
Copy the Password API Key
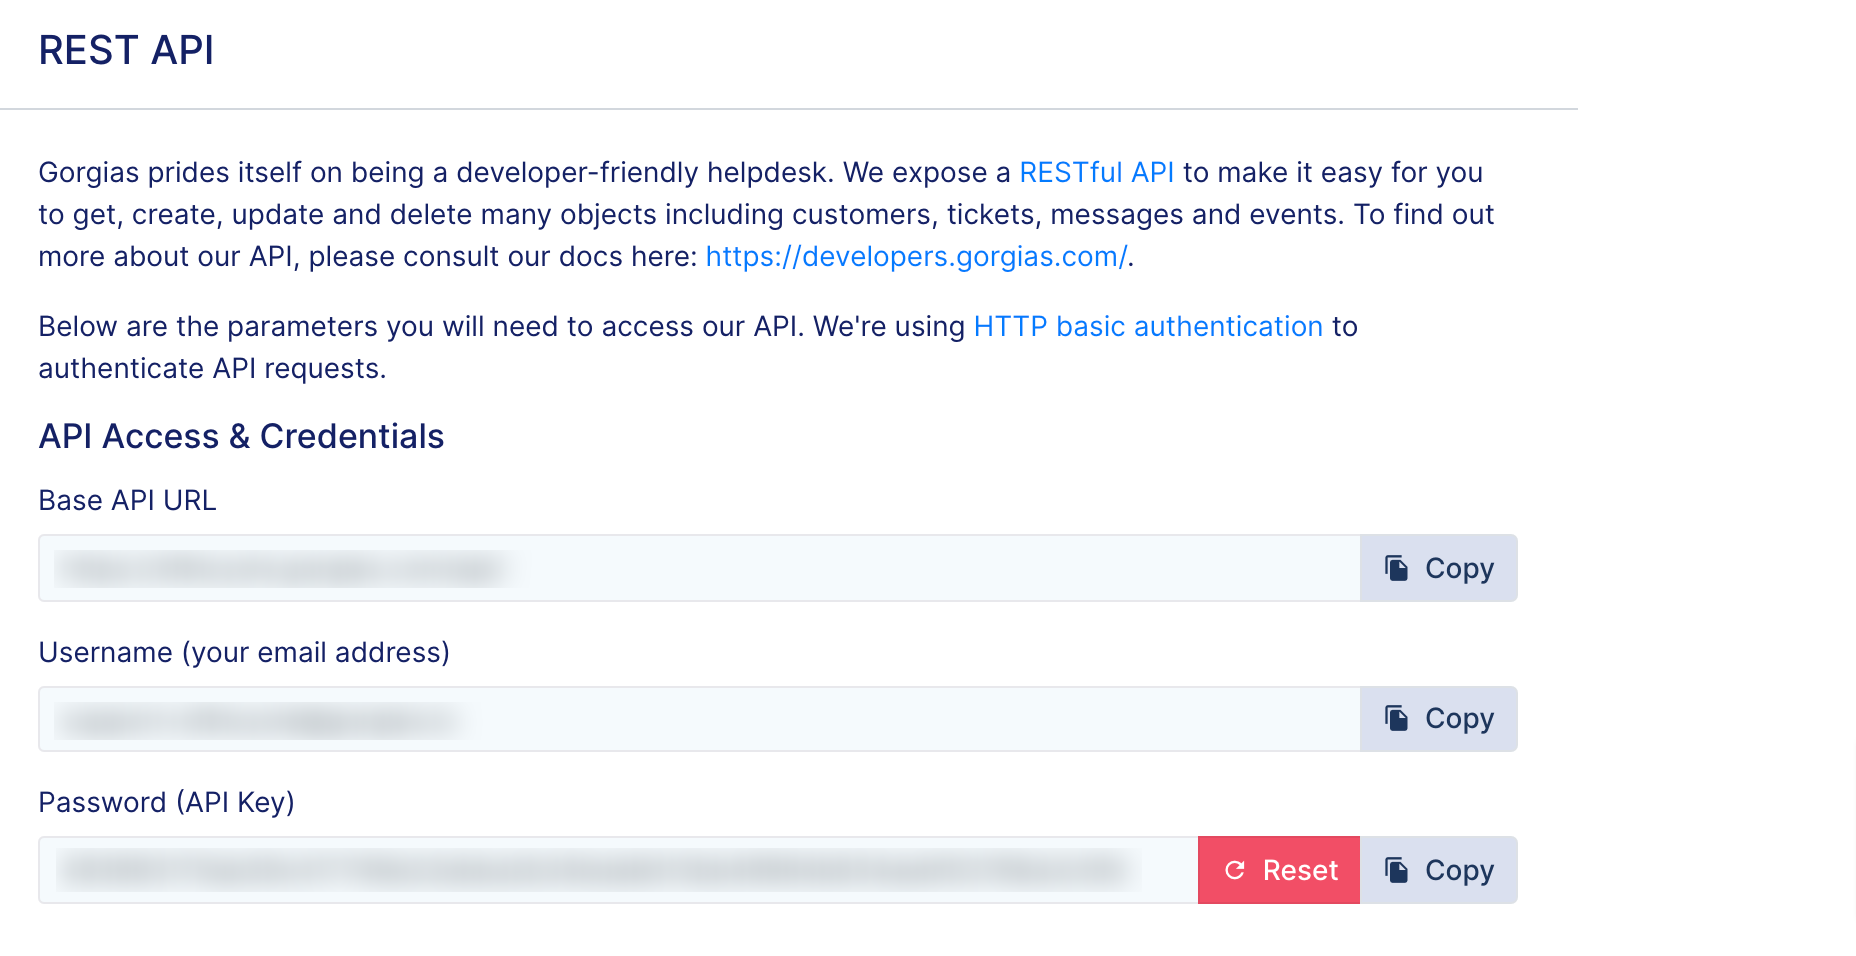point(1438,870)
